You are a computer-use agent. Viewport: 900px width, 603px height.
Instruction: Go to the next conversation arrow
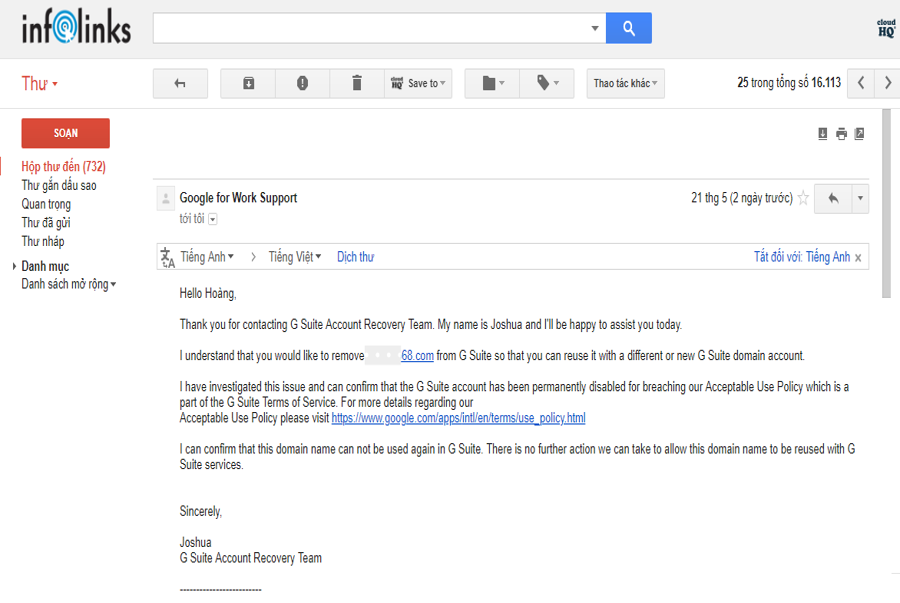[886, 83]
